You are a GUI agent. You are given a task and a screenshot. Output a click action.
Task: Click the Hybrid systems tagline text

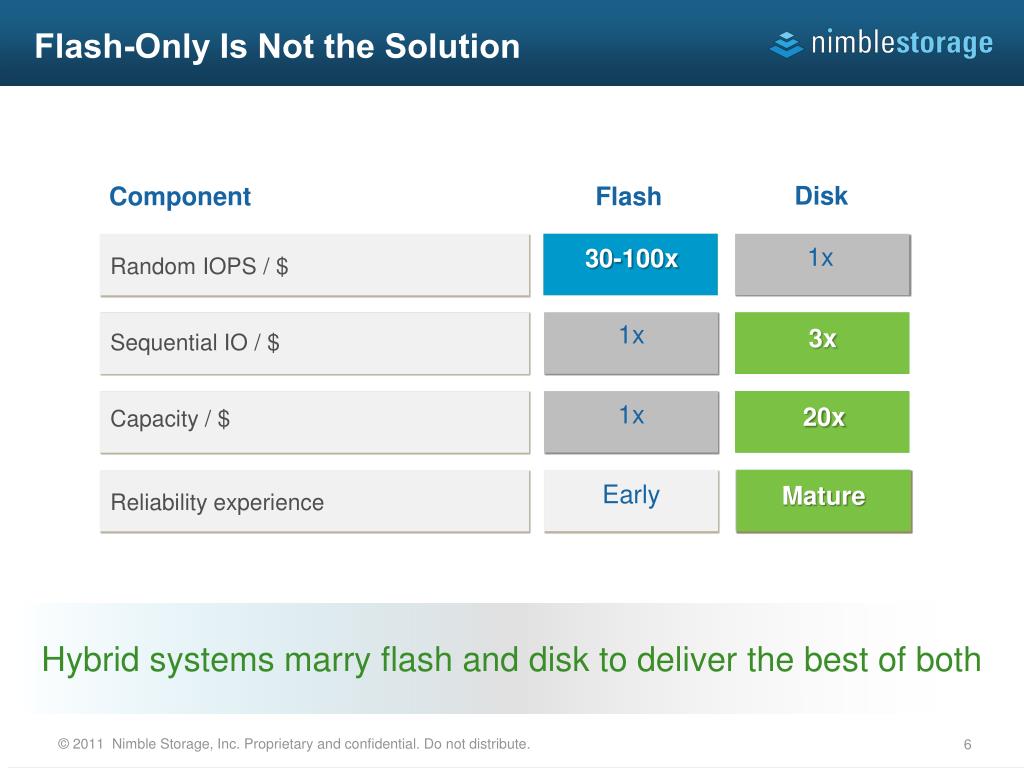coord(511,660)
